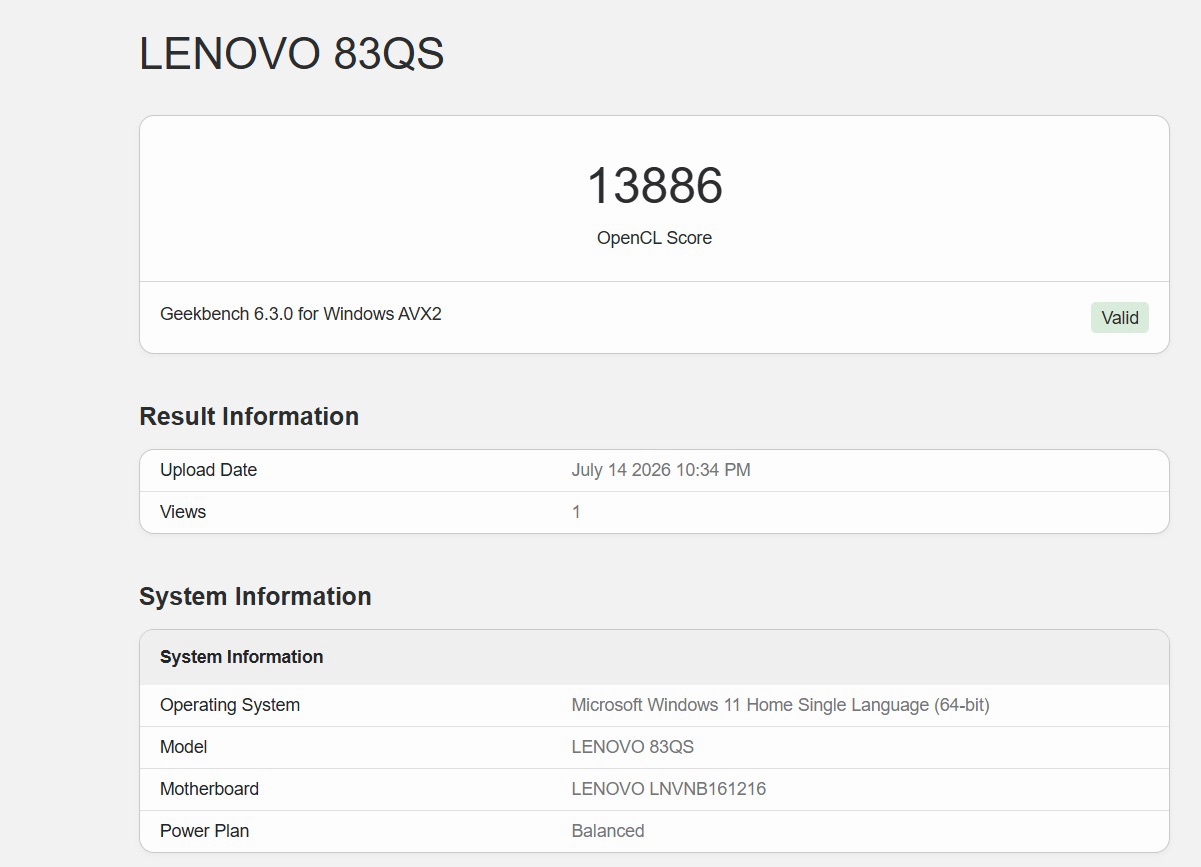Click the Power Plan label
1201x867 pixels.
pos(204,831)
